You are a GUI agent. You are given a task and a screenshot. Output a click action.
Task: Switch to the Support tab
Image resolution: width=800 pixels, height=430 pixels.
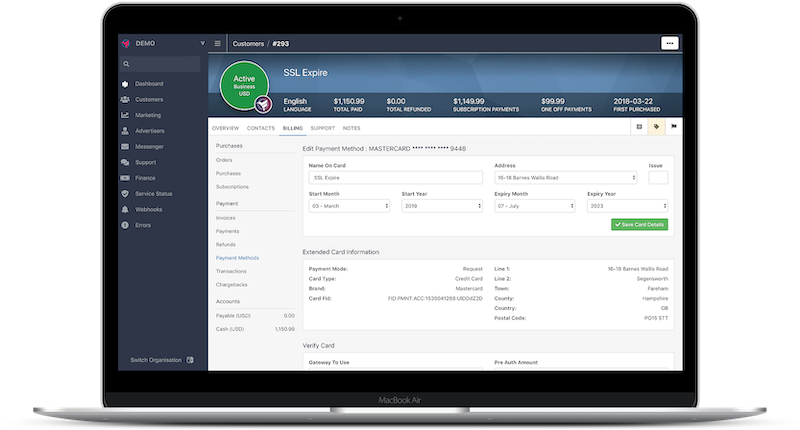tap(322, 129)
